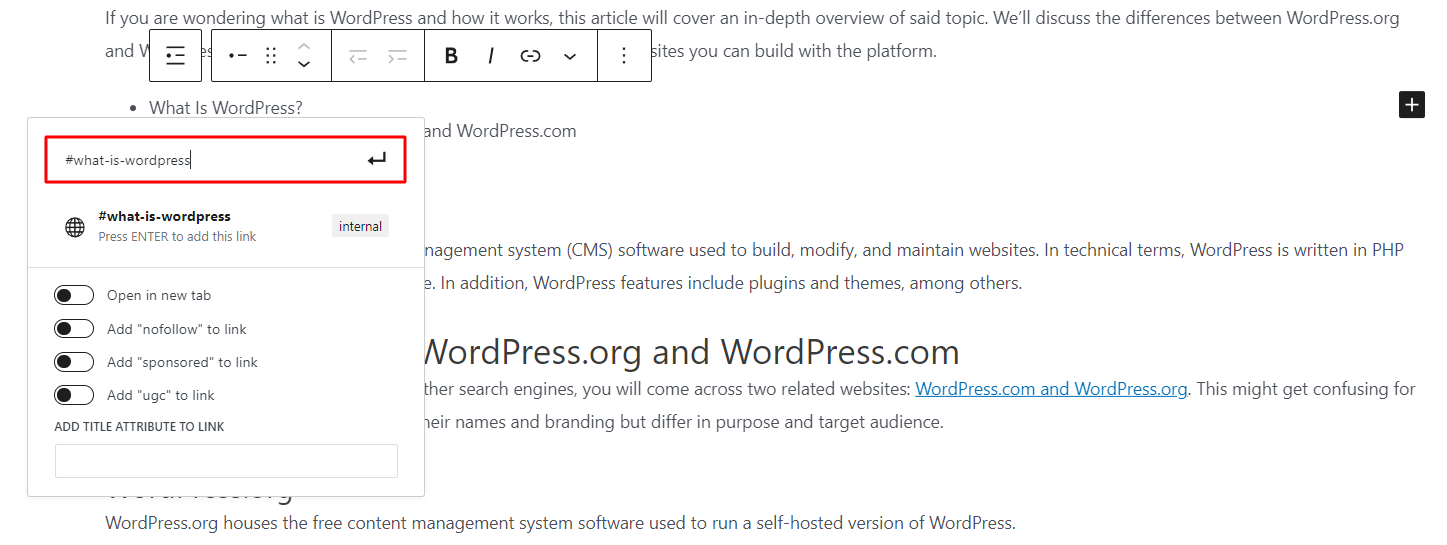Click the drag handle in block toolbar
This screenshot has width=1447, height=545.
271,56
